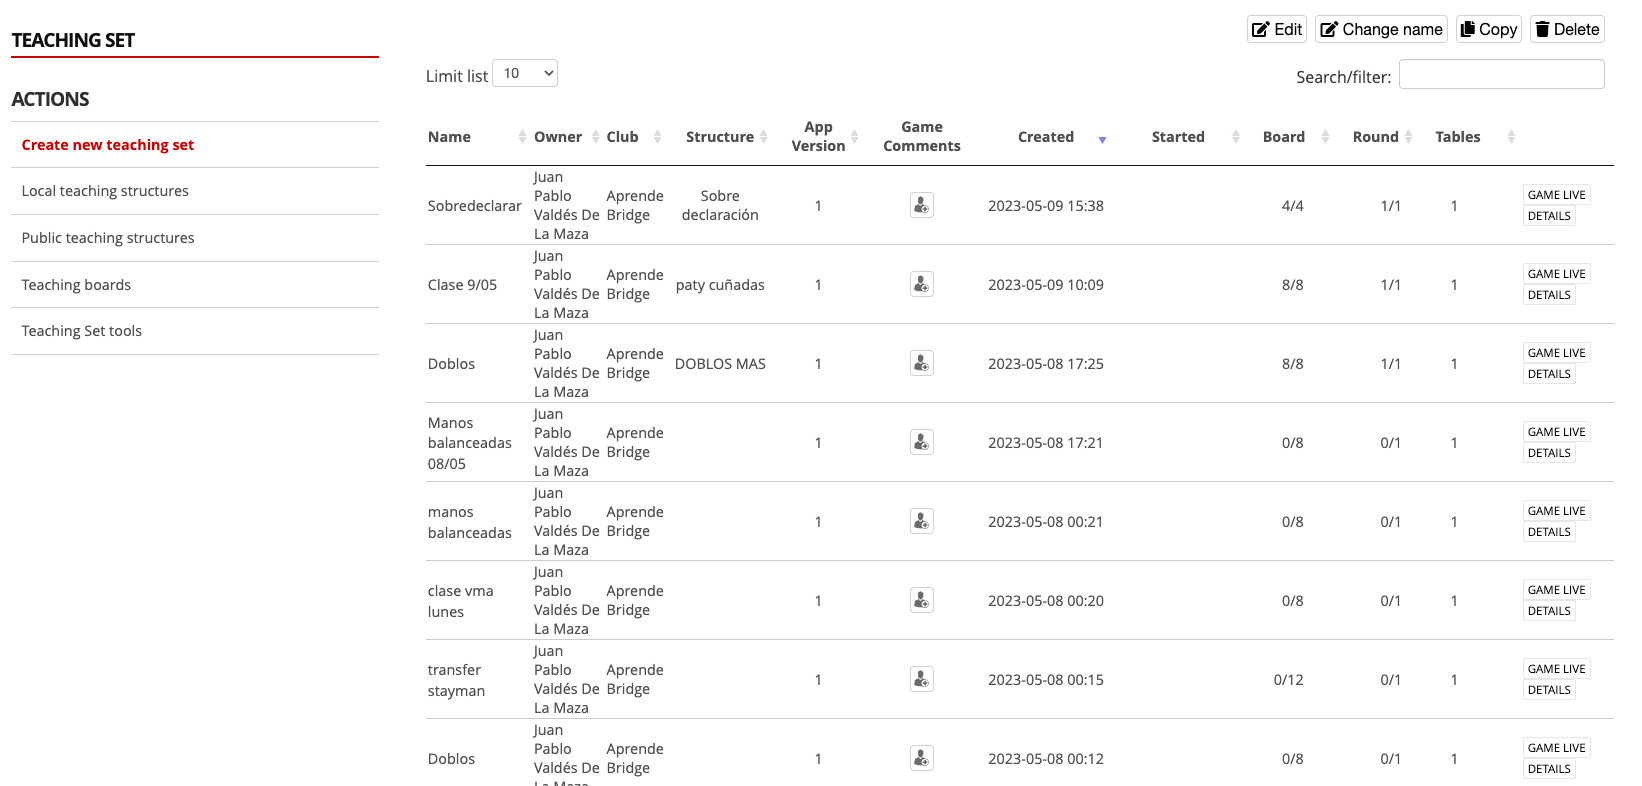Open Public teaching structures
Viewport: 1642px width, 786px height.
(108, 238)
